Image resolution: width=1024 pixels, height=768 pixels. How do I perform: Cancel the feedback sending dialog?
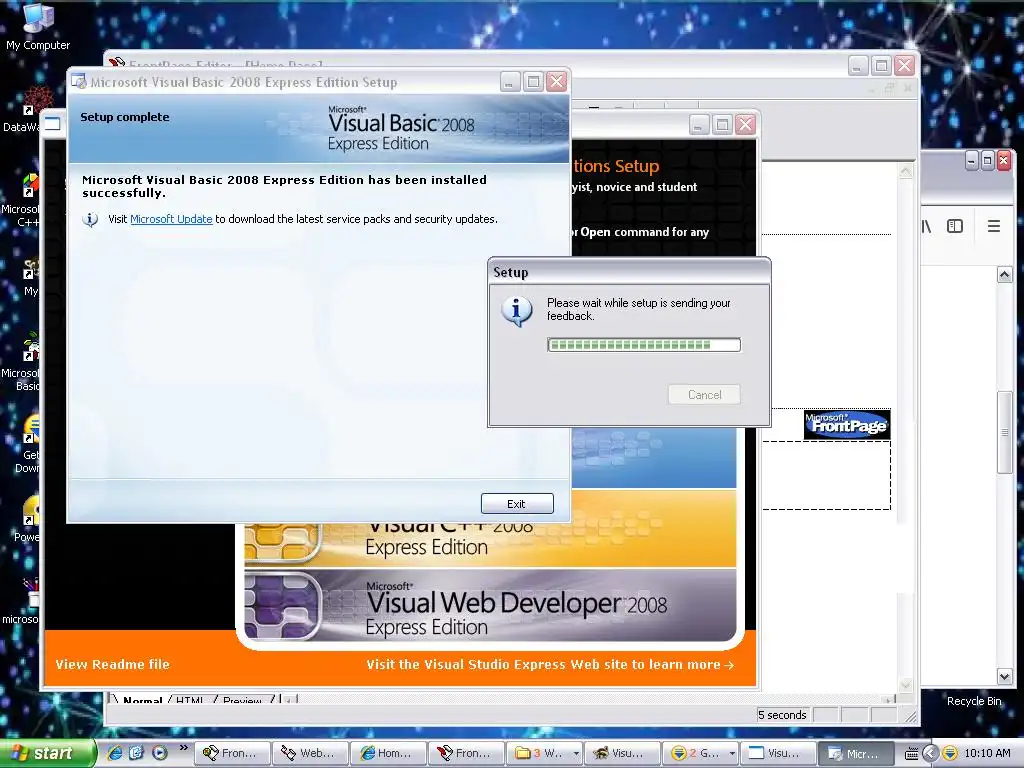(704, 394)
